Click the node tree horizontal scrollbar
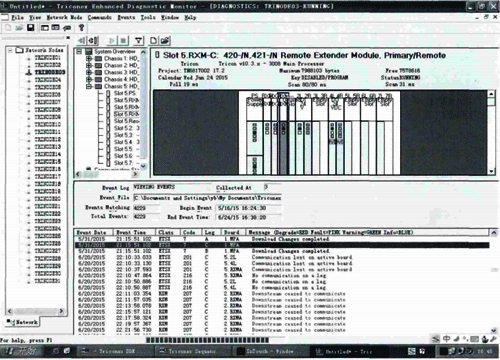The image size is (500, 360). coord(36,311)
